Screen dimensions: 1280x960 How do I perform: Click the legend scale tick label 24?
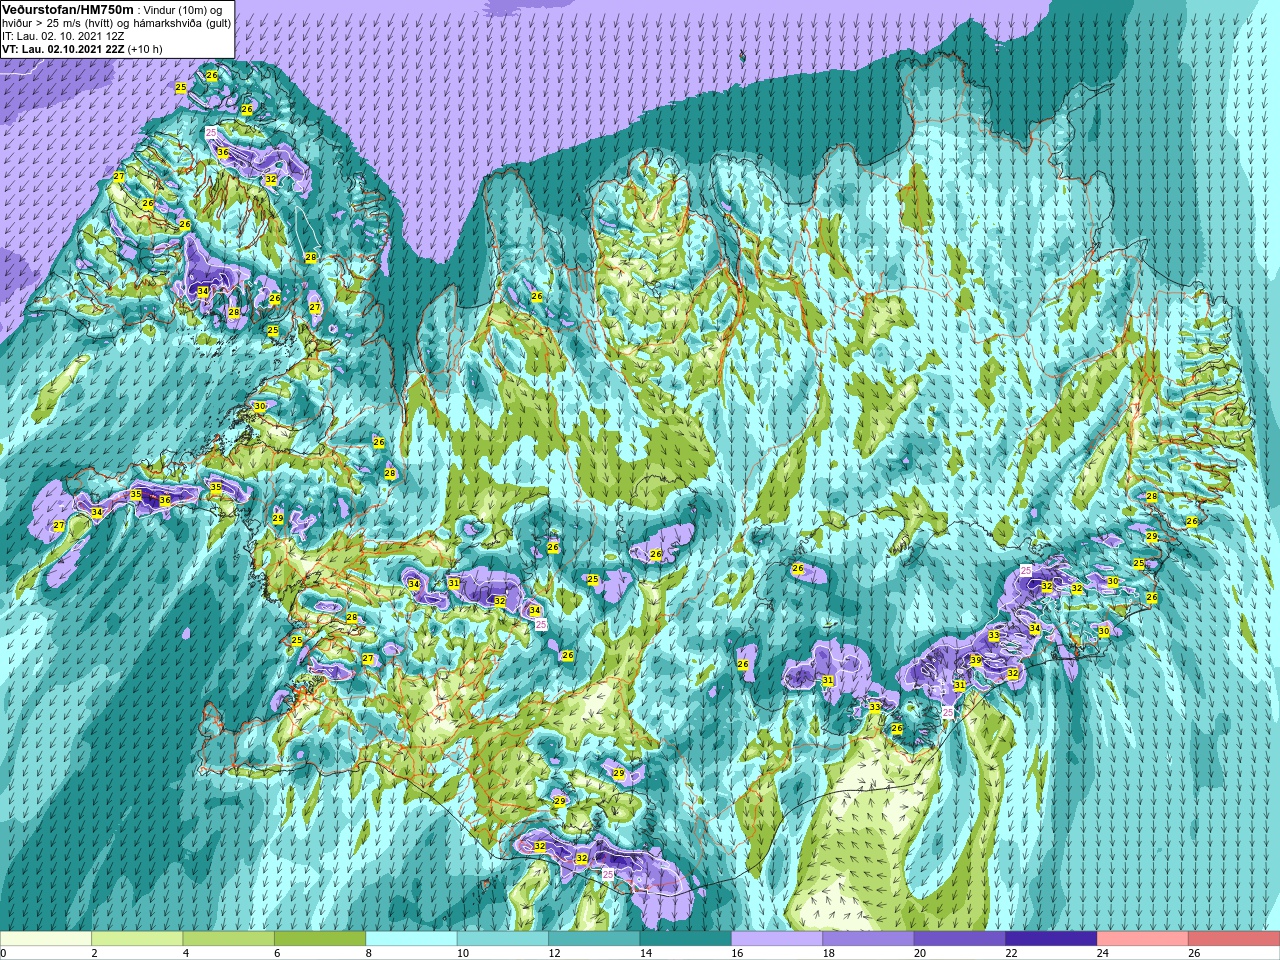[x=1103, y=953]
